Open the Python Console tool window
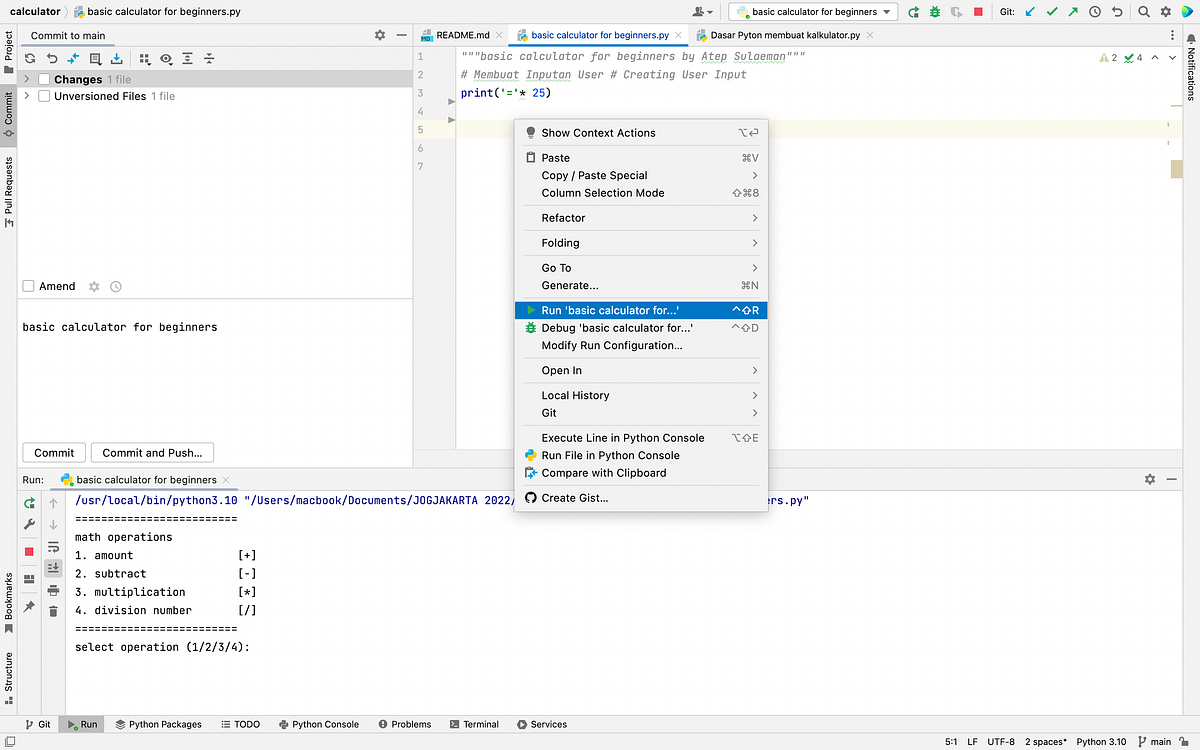1200x750 pixels. tap(319, 723)
